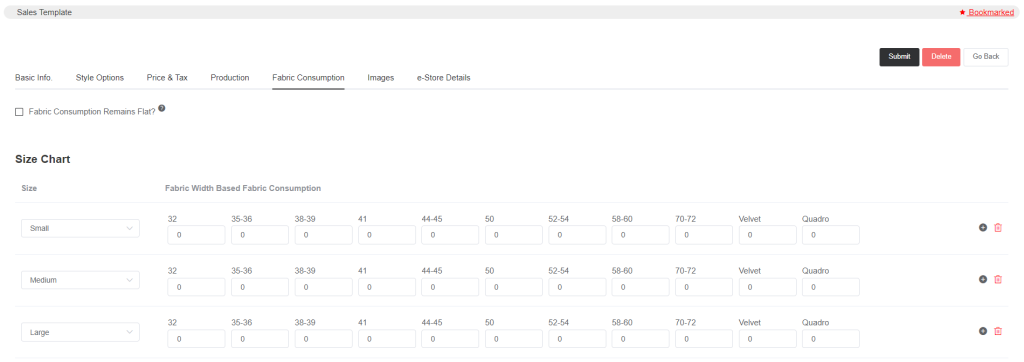Screen dimensions: 1024x362
Task: Click the Go Back button
Action: point(985,57)
